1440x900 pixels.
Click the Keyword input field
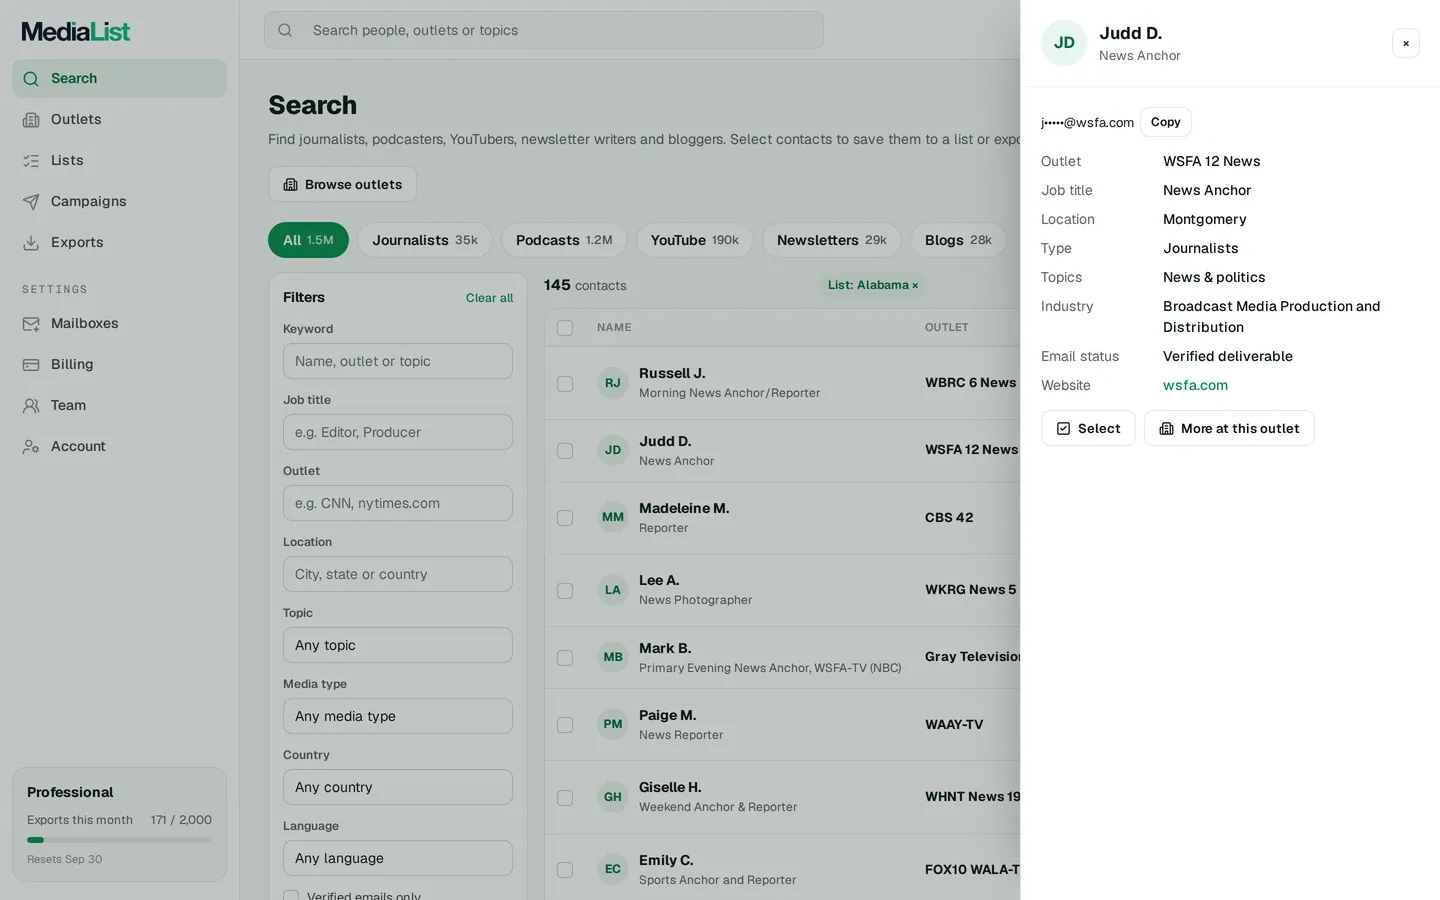(x=398, y=361)
